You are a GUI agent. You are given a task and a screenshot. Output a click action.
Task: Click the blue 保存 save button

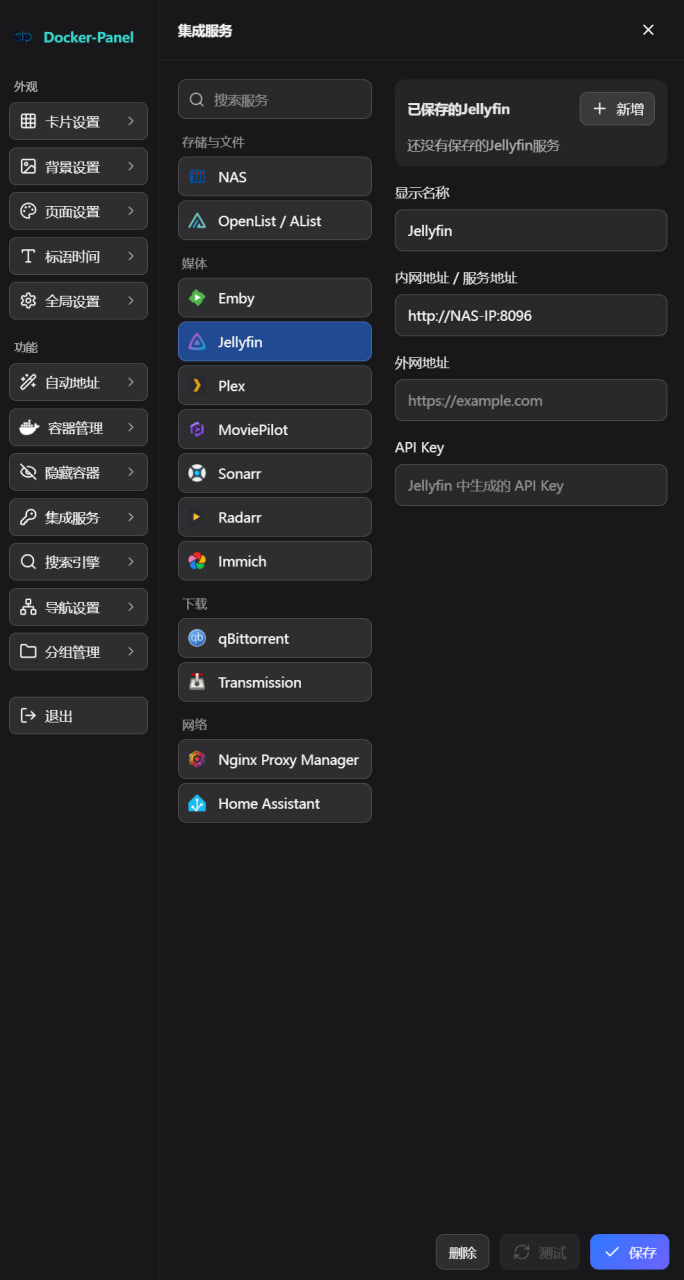tap(629, 1252)
